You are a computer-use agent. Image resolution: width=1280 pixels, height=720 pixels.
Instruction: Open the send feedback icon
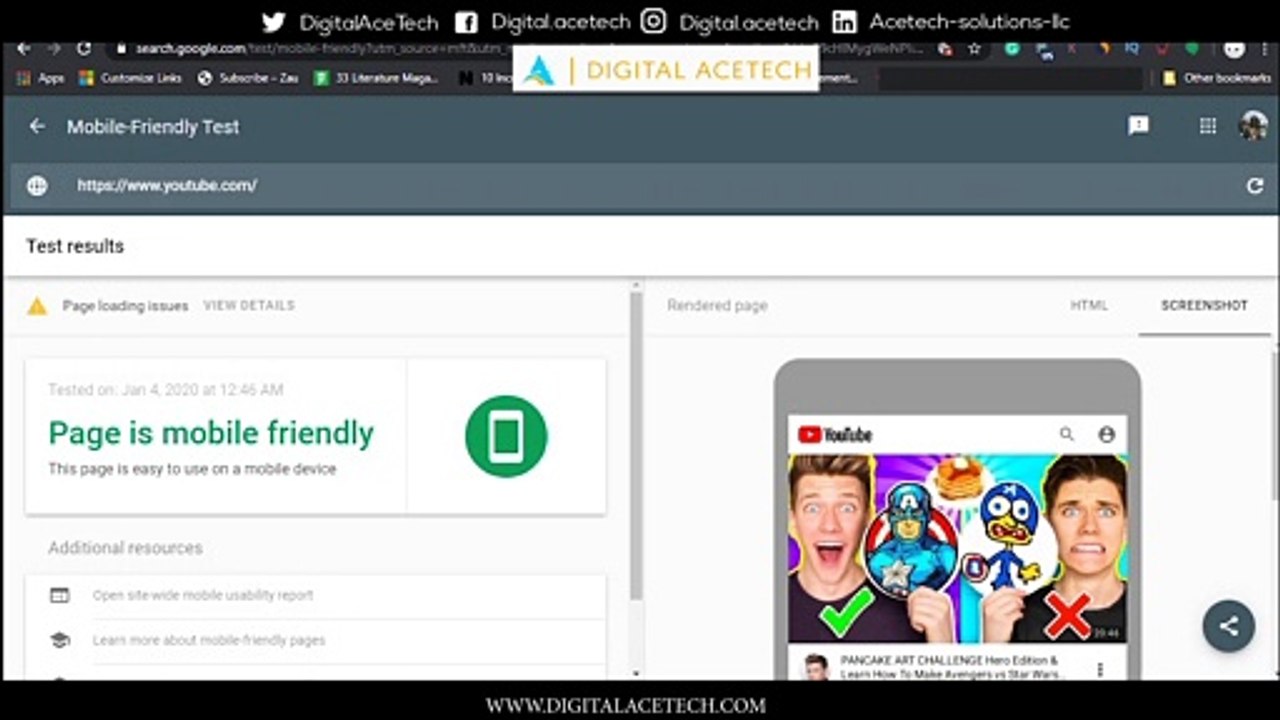pos(1138,125)
